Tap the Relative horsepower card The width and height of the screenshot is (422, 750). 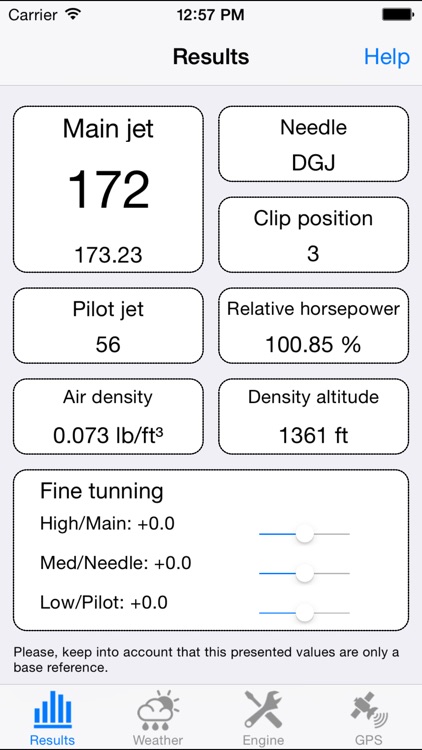point(314,326)
